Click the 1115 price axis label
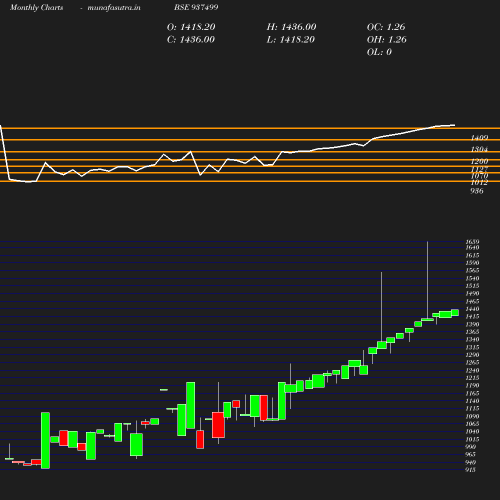 click(473, 409)
